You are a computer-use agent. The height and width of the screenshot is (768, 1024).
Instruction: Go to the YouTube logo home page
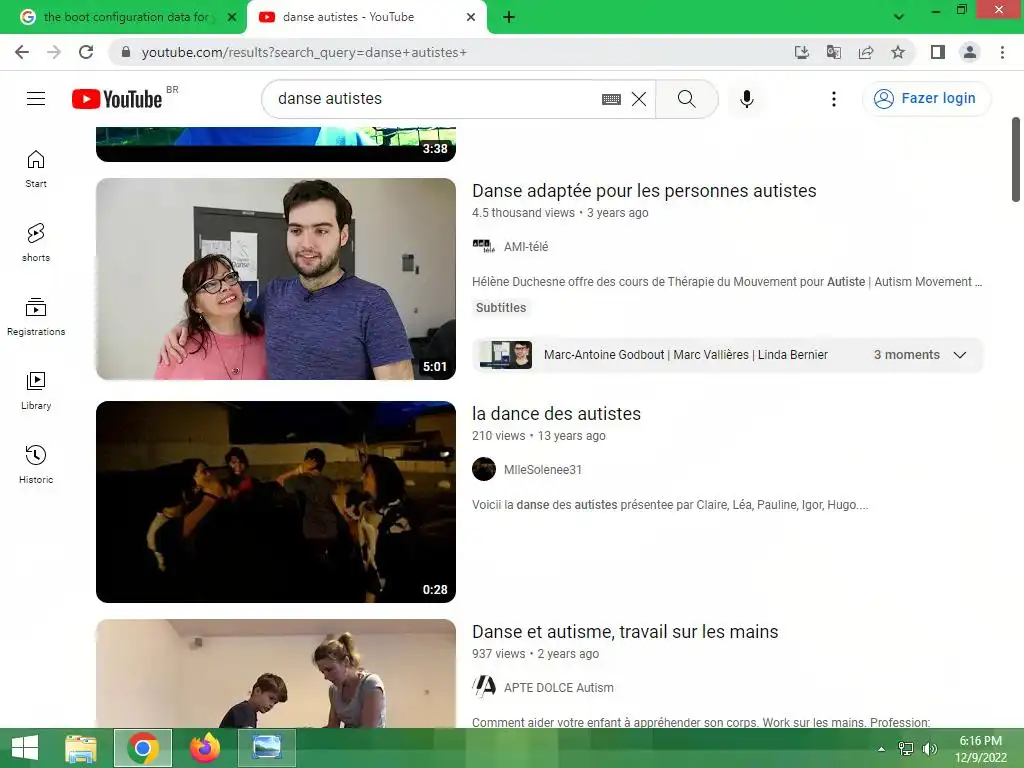tap(117, 99)
